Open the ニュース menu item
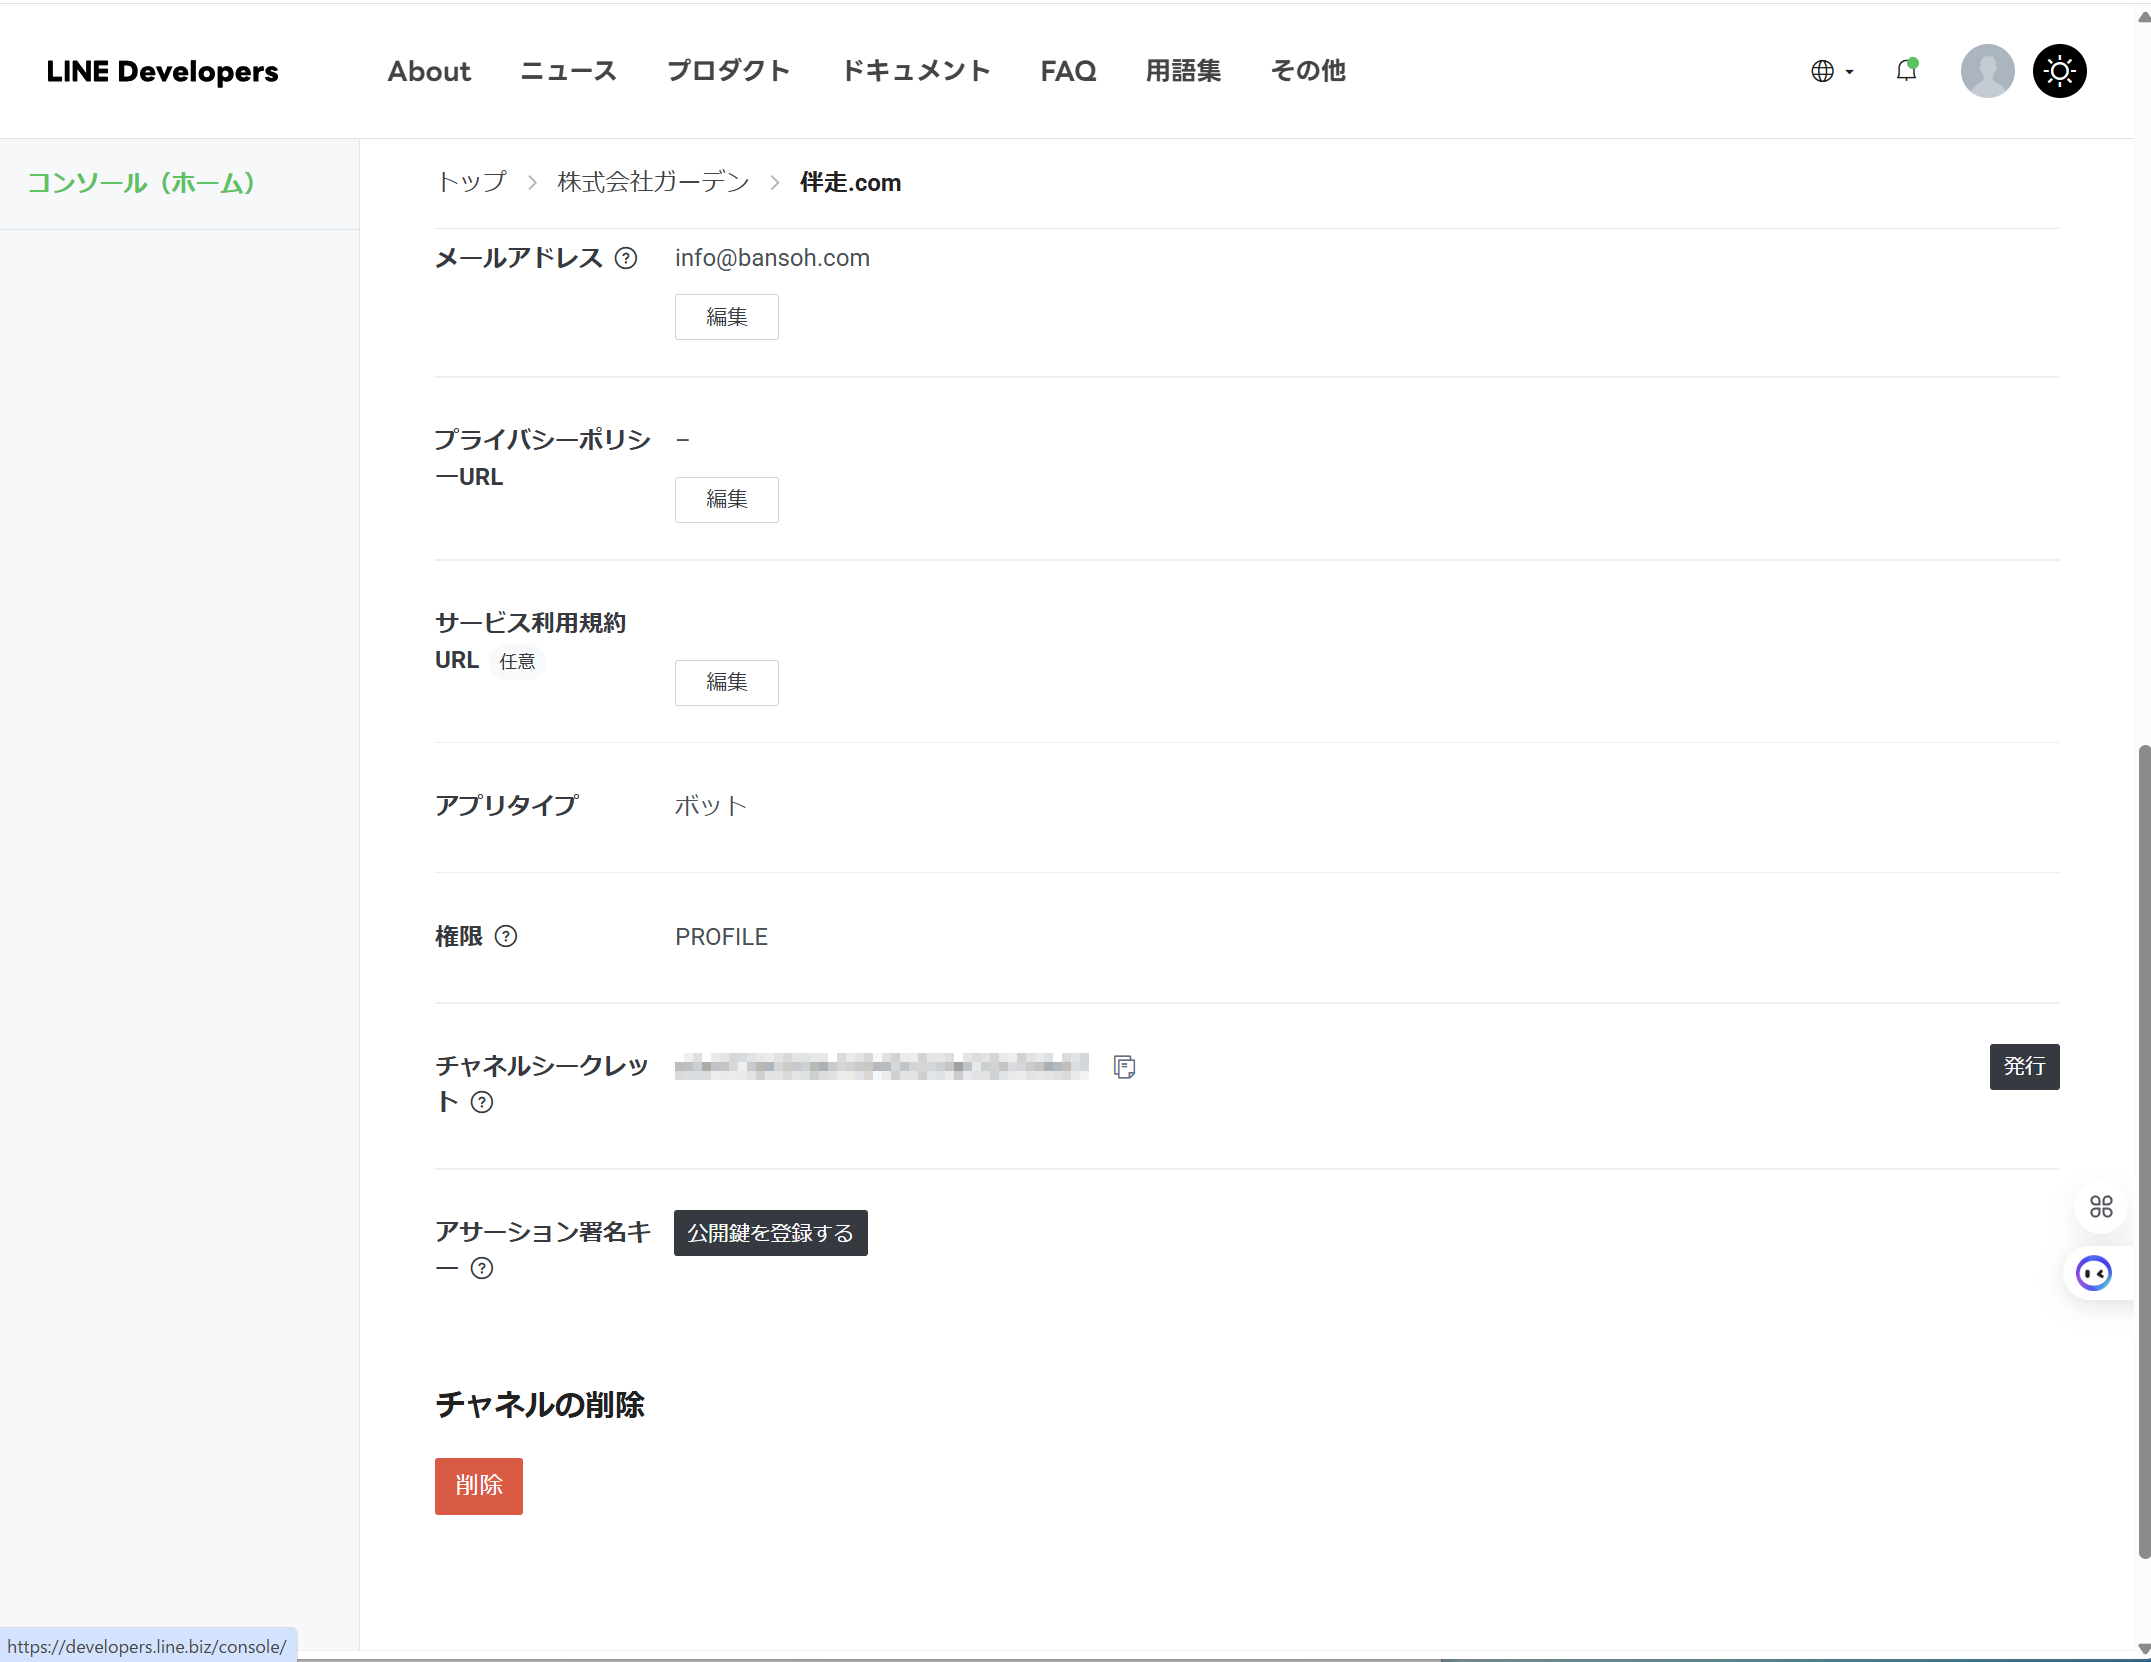 pyautogui.click(x=569, y=71)
